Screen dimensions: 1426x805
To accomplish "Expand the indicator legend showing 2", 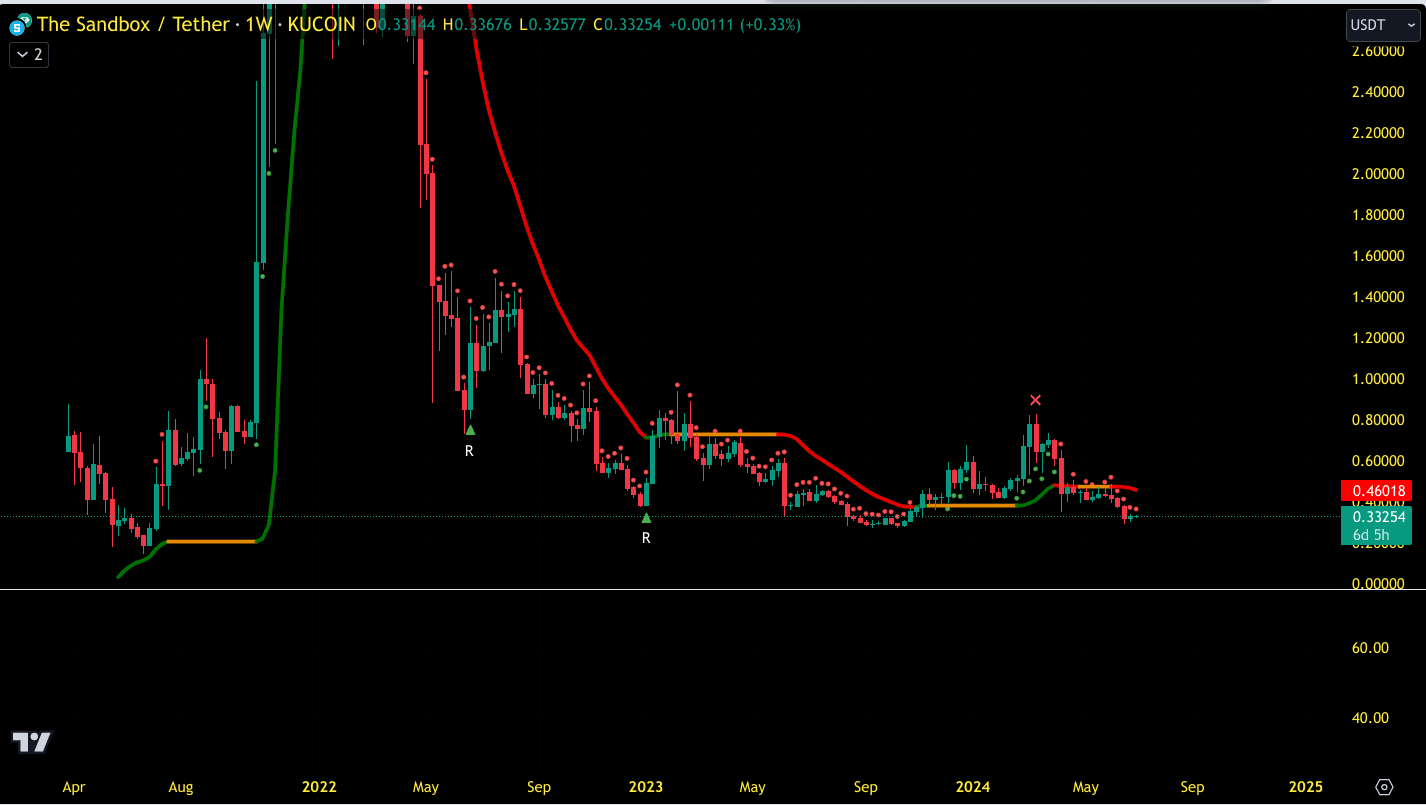I will 29,55.
